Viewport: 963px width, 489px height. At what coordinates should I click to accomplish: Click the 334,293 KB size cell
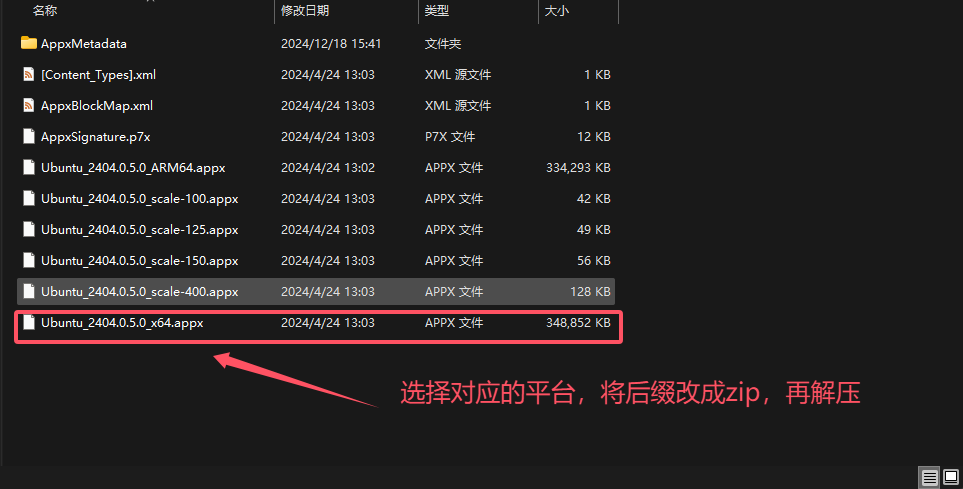pos(579,168)
